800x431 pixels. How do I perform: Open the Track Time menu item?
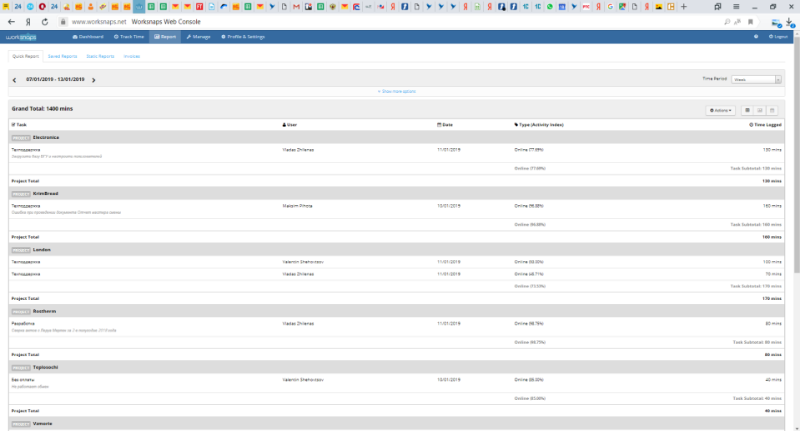point(130,36)
